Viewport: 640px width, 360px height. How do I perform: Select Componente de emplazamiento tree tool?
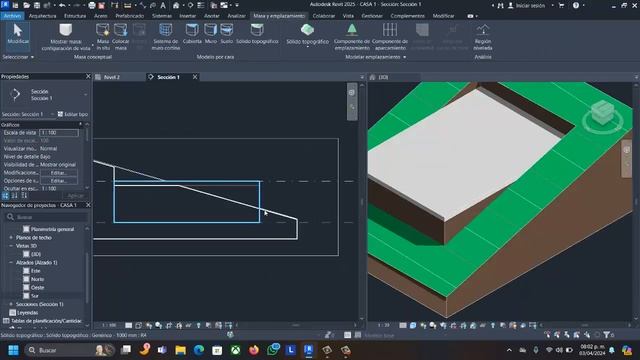351,37
